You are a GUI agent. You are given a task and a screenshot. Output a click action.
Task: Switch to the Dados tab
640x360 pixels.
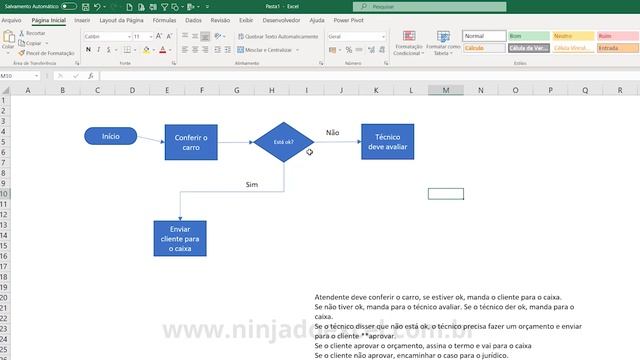(x=193, y=20)
